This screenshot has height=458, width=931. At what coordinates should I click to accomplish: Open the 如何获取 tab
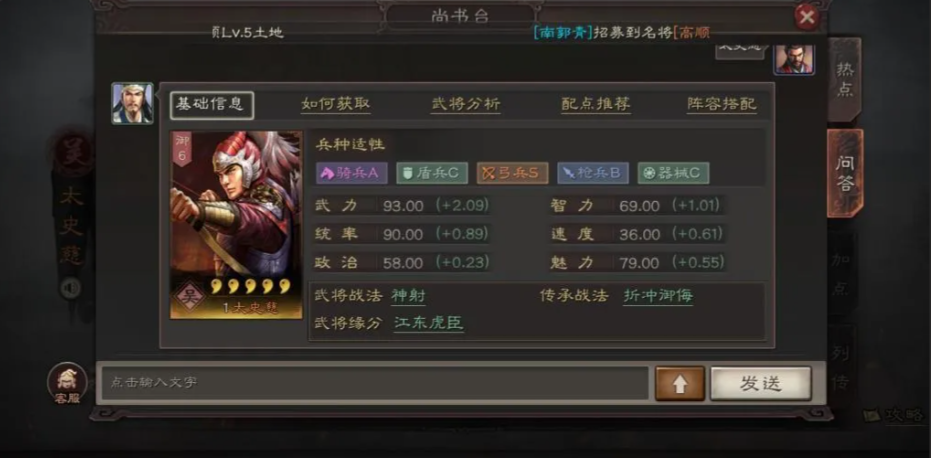[335, 105]
